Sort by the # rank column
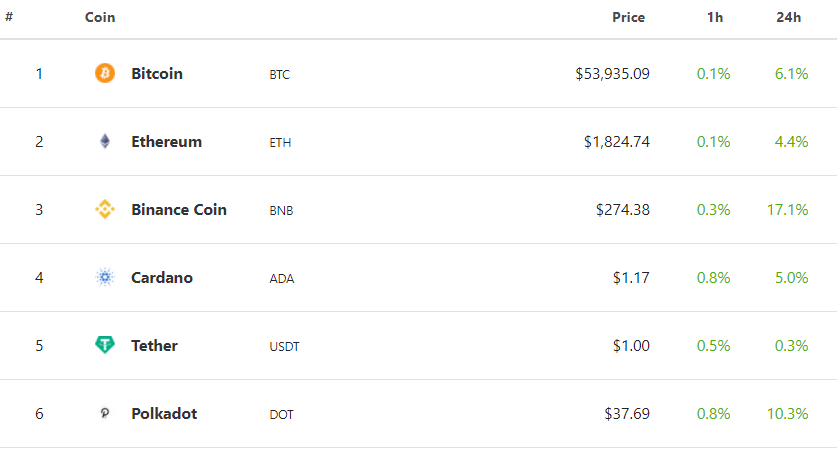 pos(9,17)
